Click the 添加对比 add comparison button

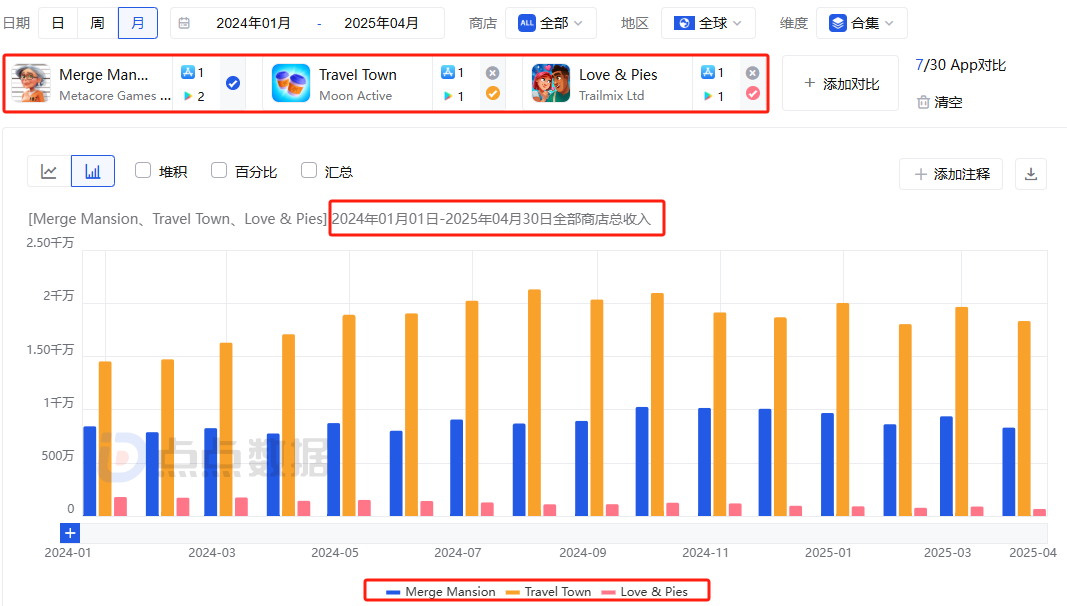click(840, 82)
